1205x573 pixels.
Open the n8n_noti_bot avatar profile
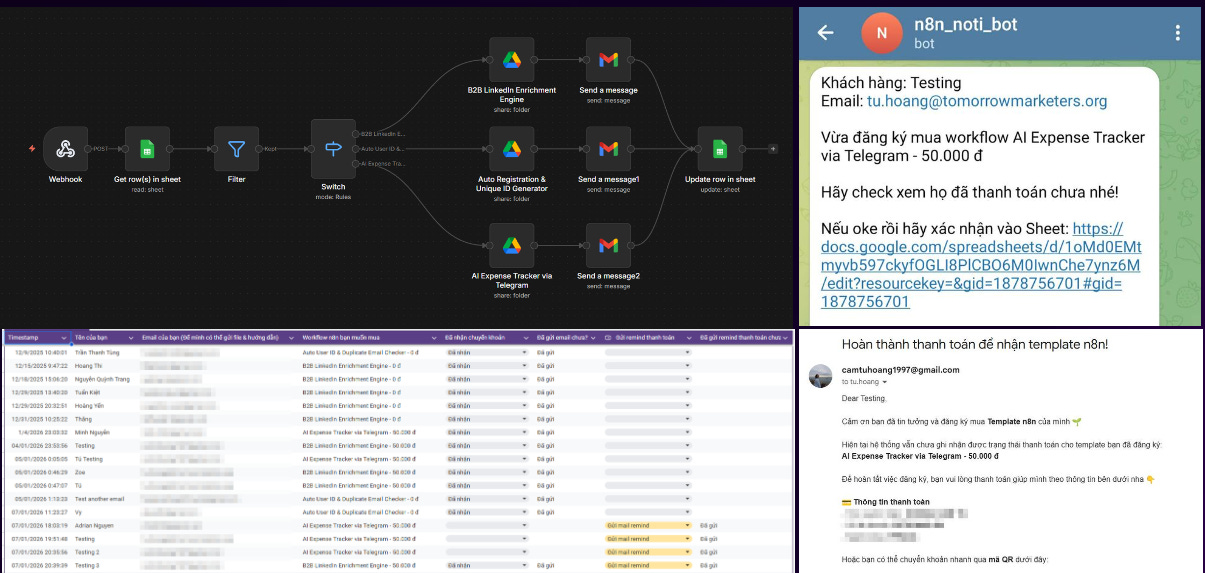[881, 32]
